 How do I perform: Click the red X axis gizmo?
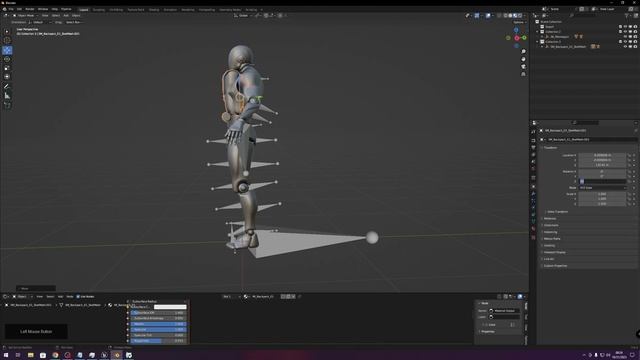click(517, 38)
